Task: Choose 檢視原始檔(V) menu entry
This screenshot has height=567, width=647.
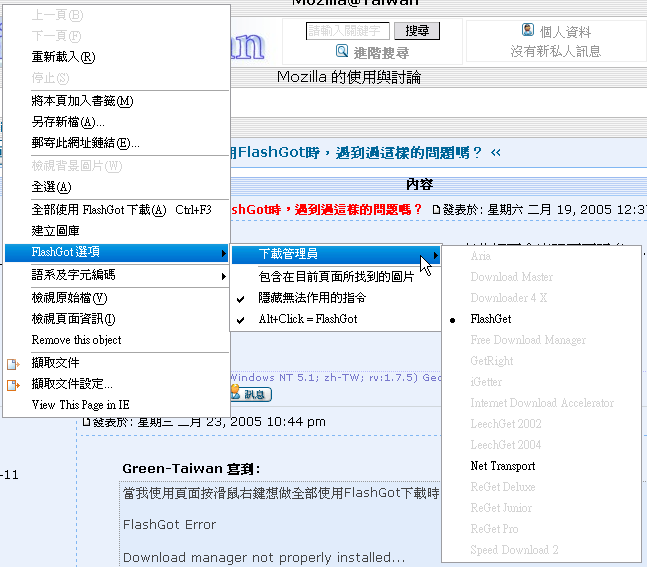Action: click(116, 298)
